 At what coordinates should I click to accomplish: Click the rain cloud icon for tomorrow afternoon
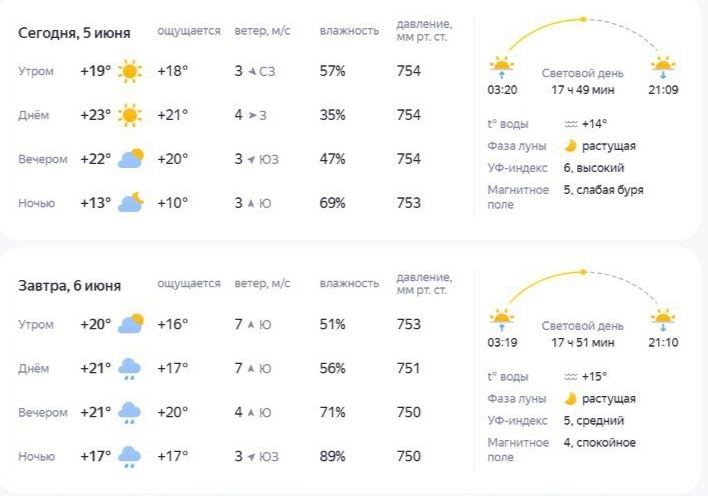(x=130, y=369)
